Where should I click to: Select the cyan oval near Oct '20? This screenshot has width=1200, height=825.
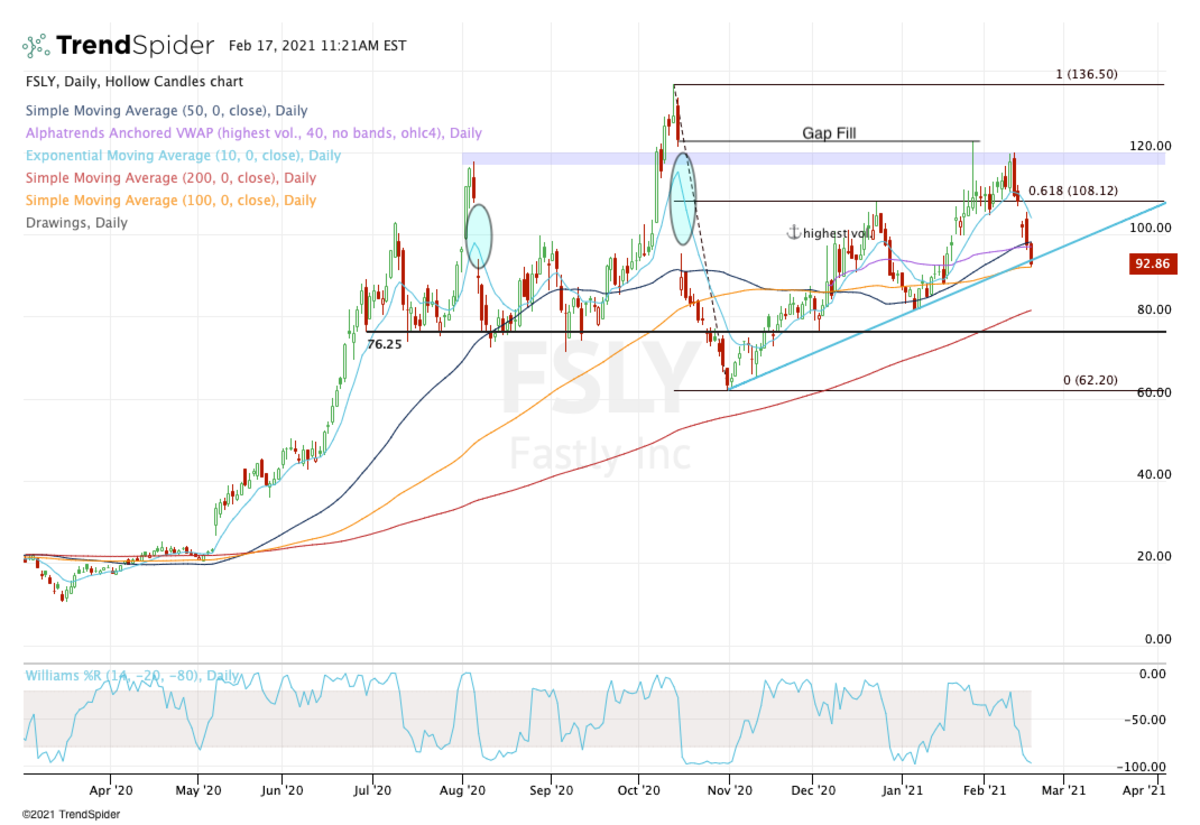coord(682,199)
